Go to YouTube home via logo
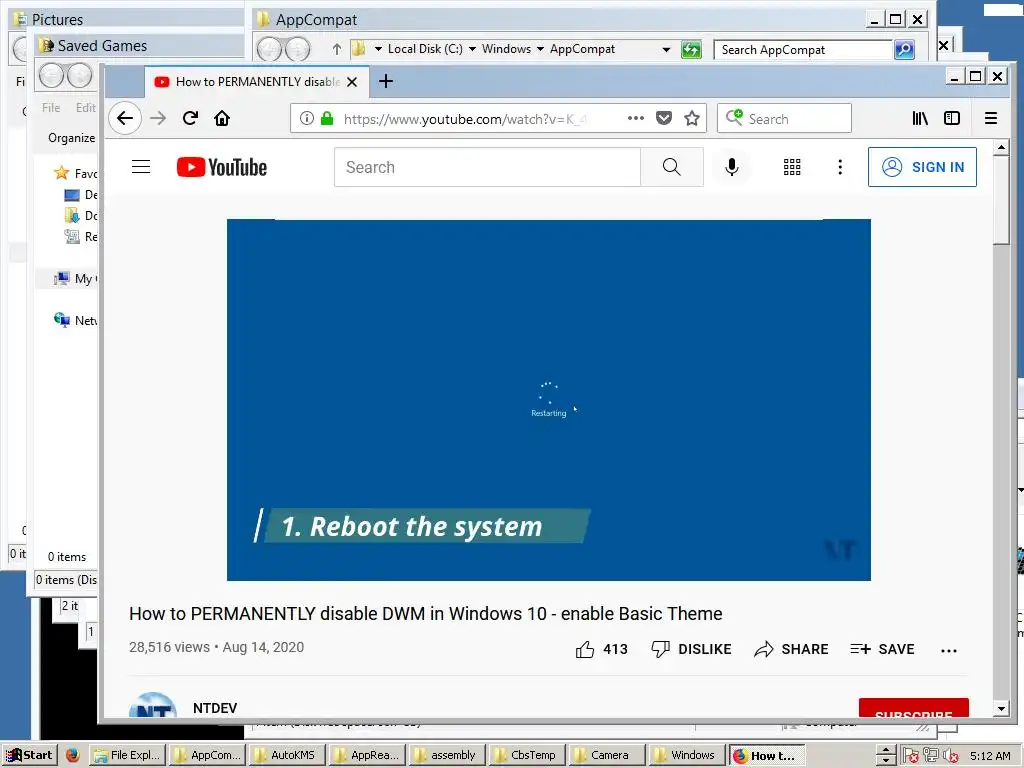Screen dimensions: 1024x768 [x=221, y=167]
